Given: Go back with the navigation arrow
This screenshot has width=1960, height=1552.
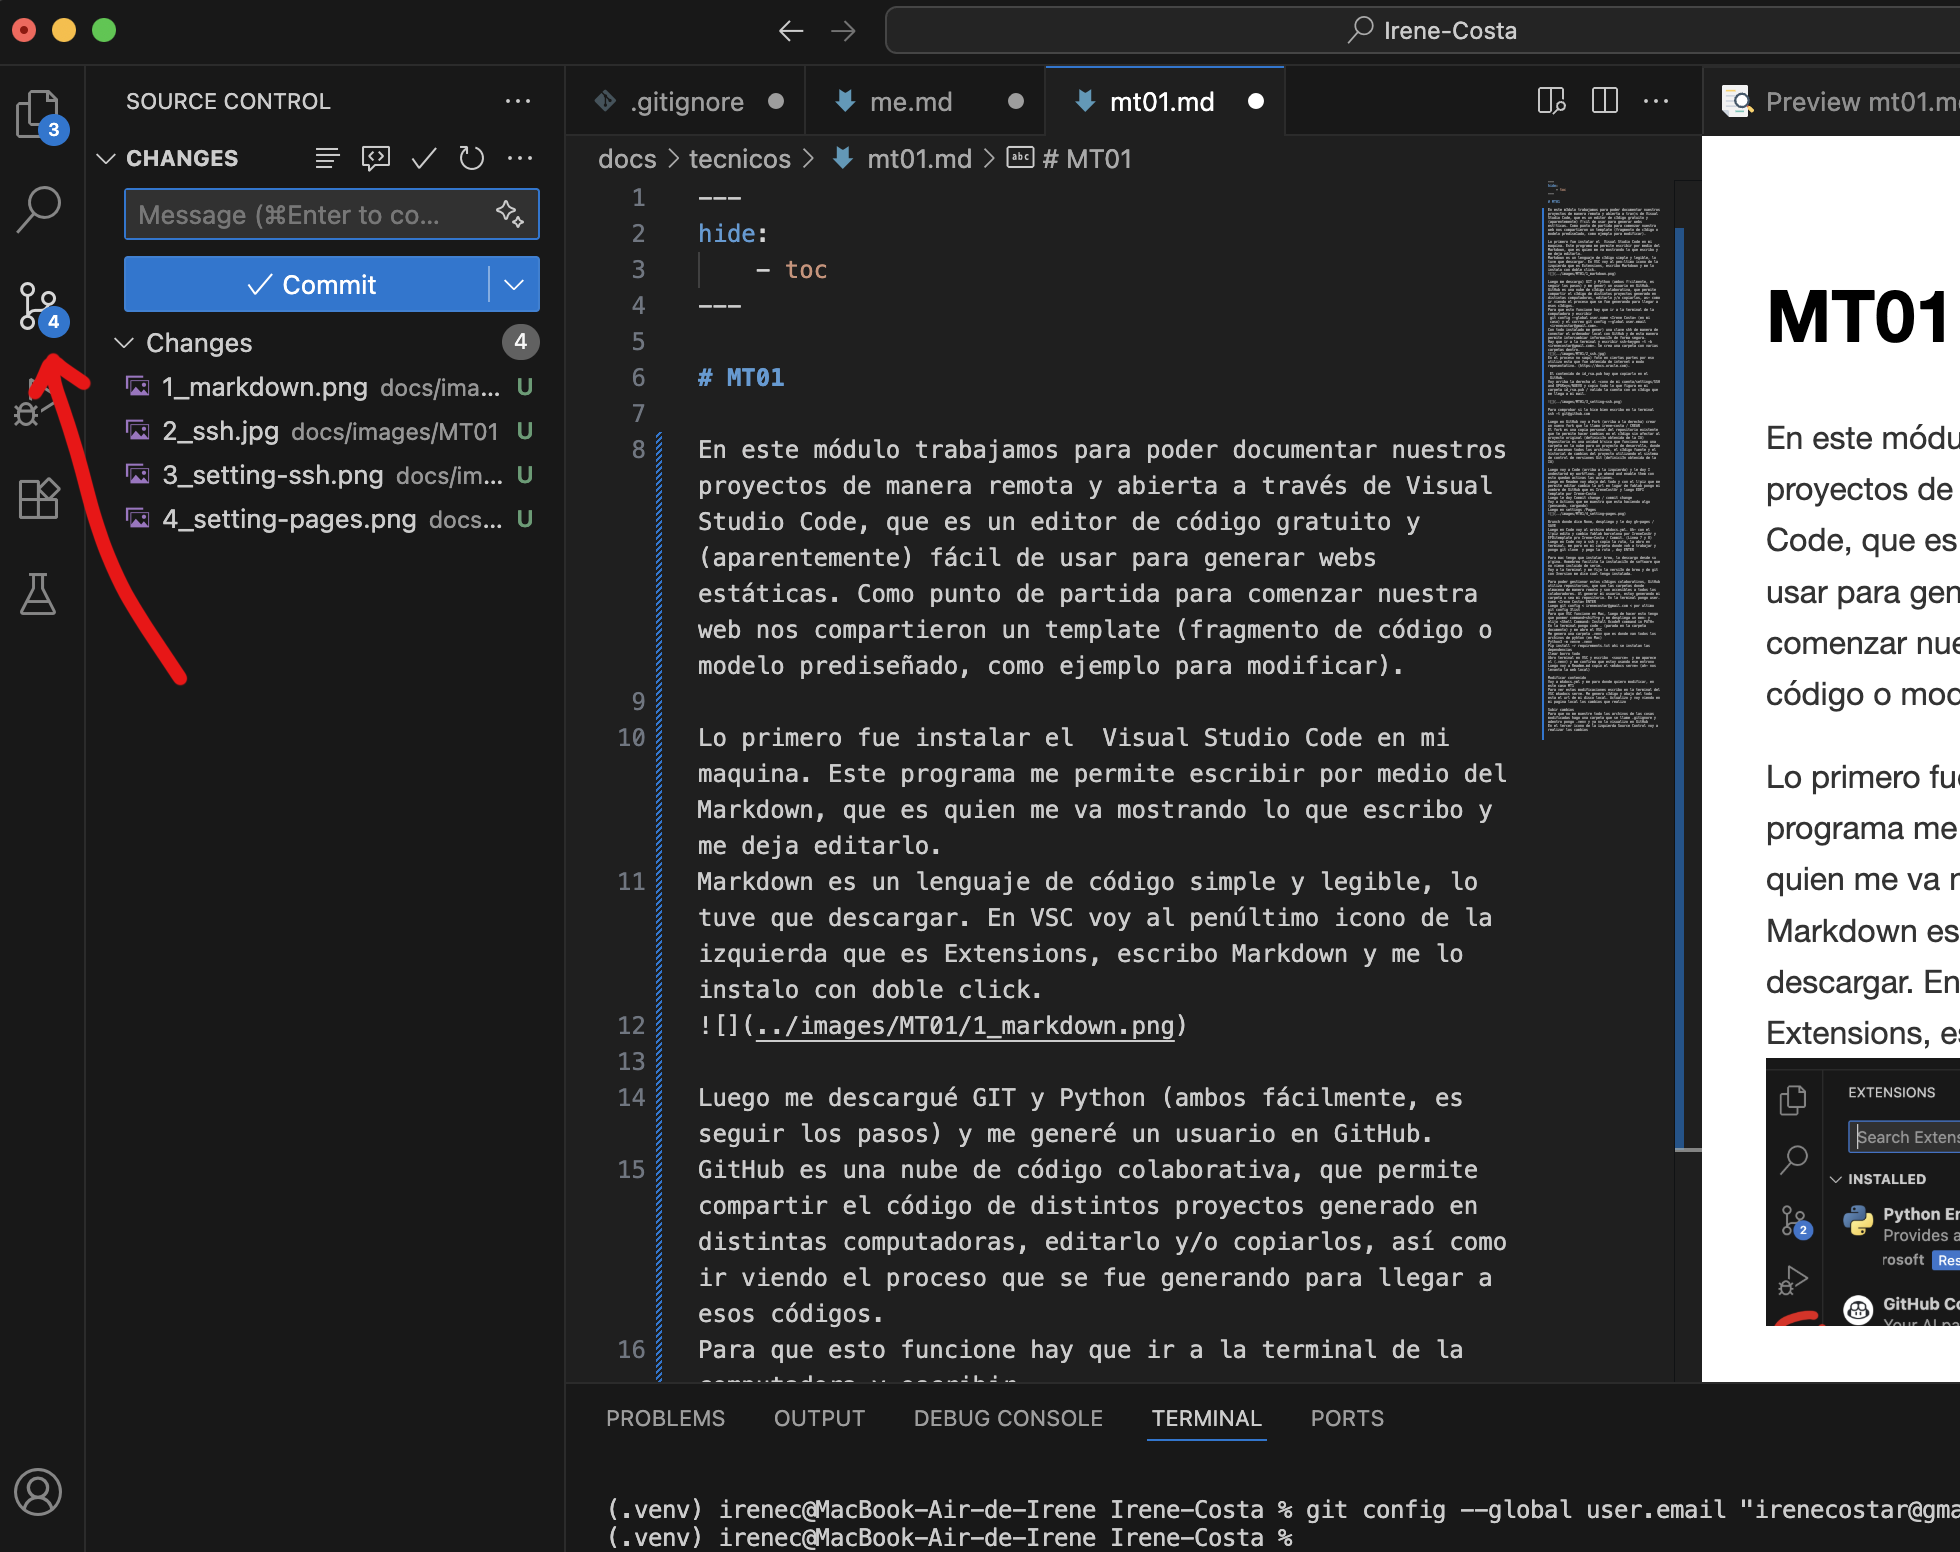Looking at the screenshot, I should click(x=791, y=31).
